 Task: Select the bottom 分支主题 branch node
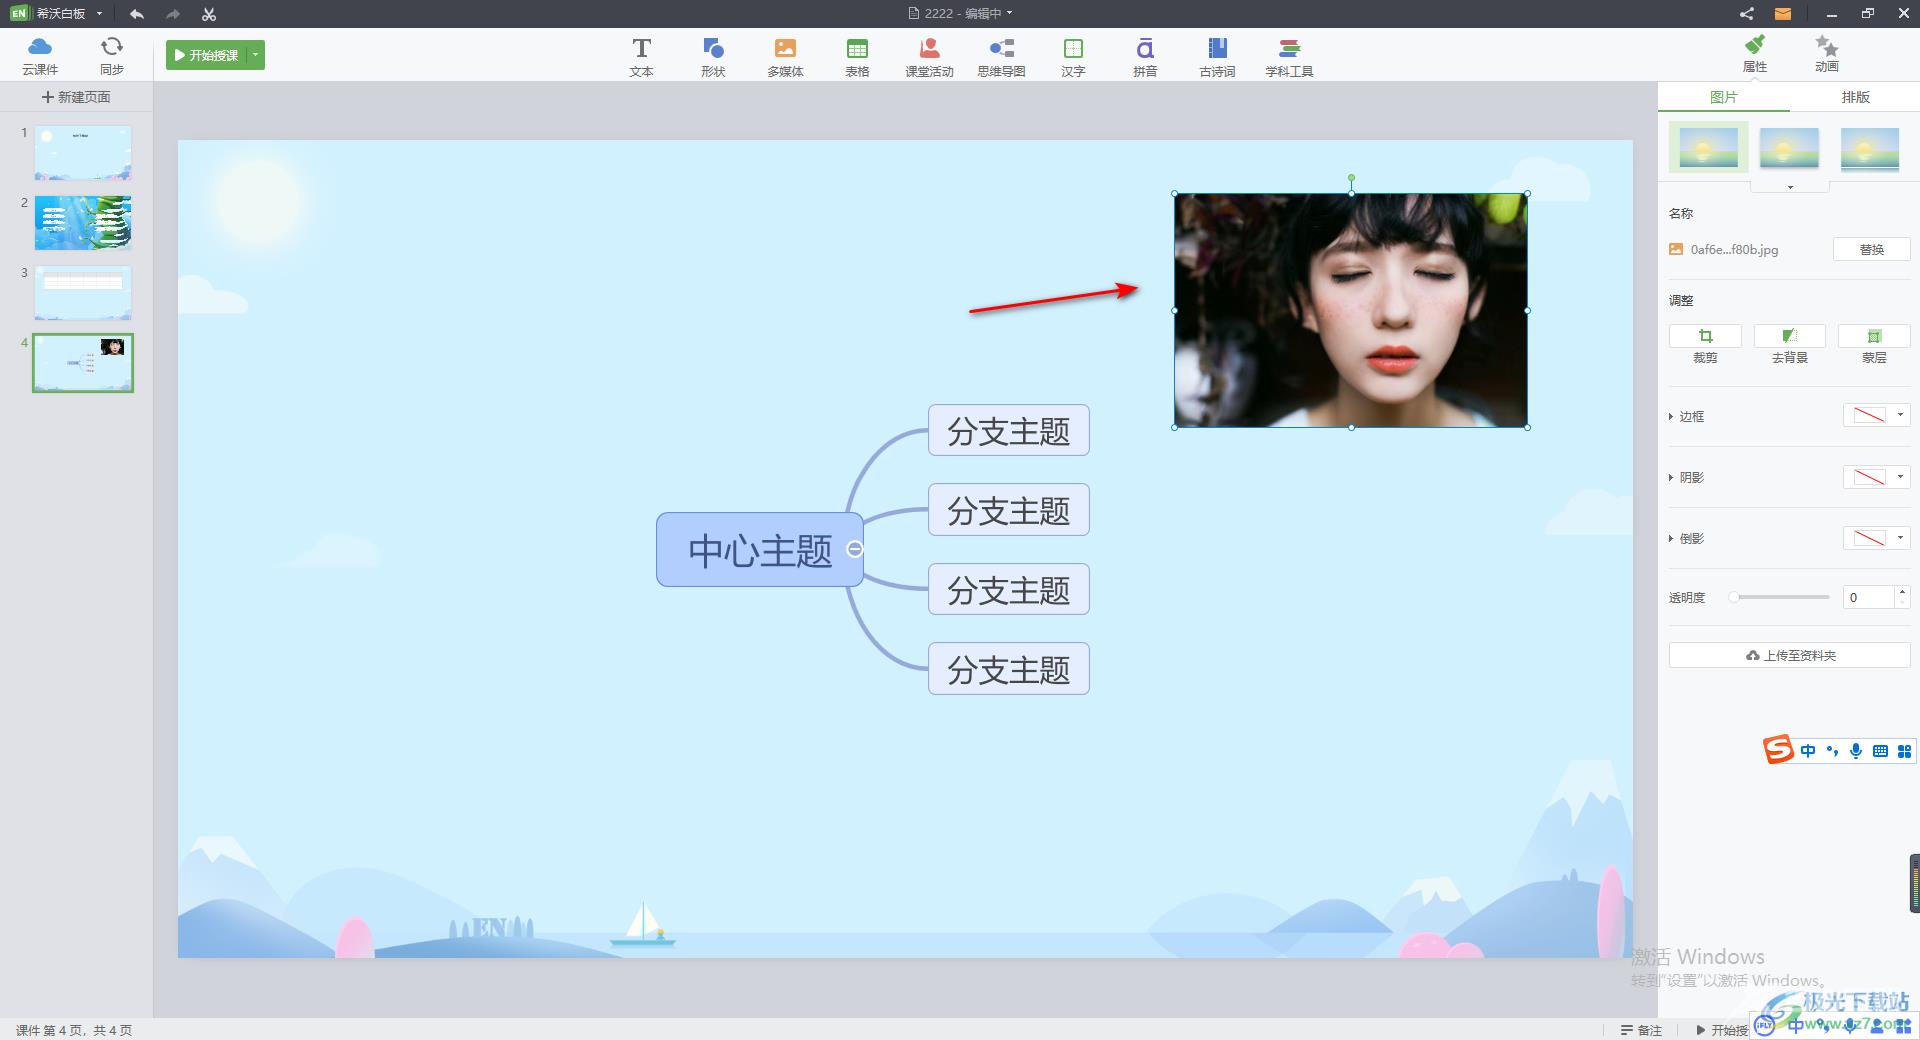1009,669
